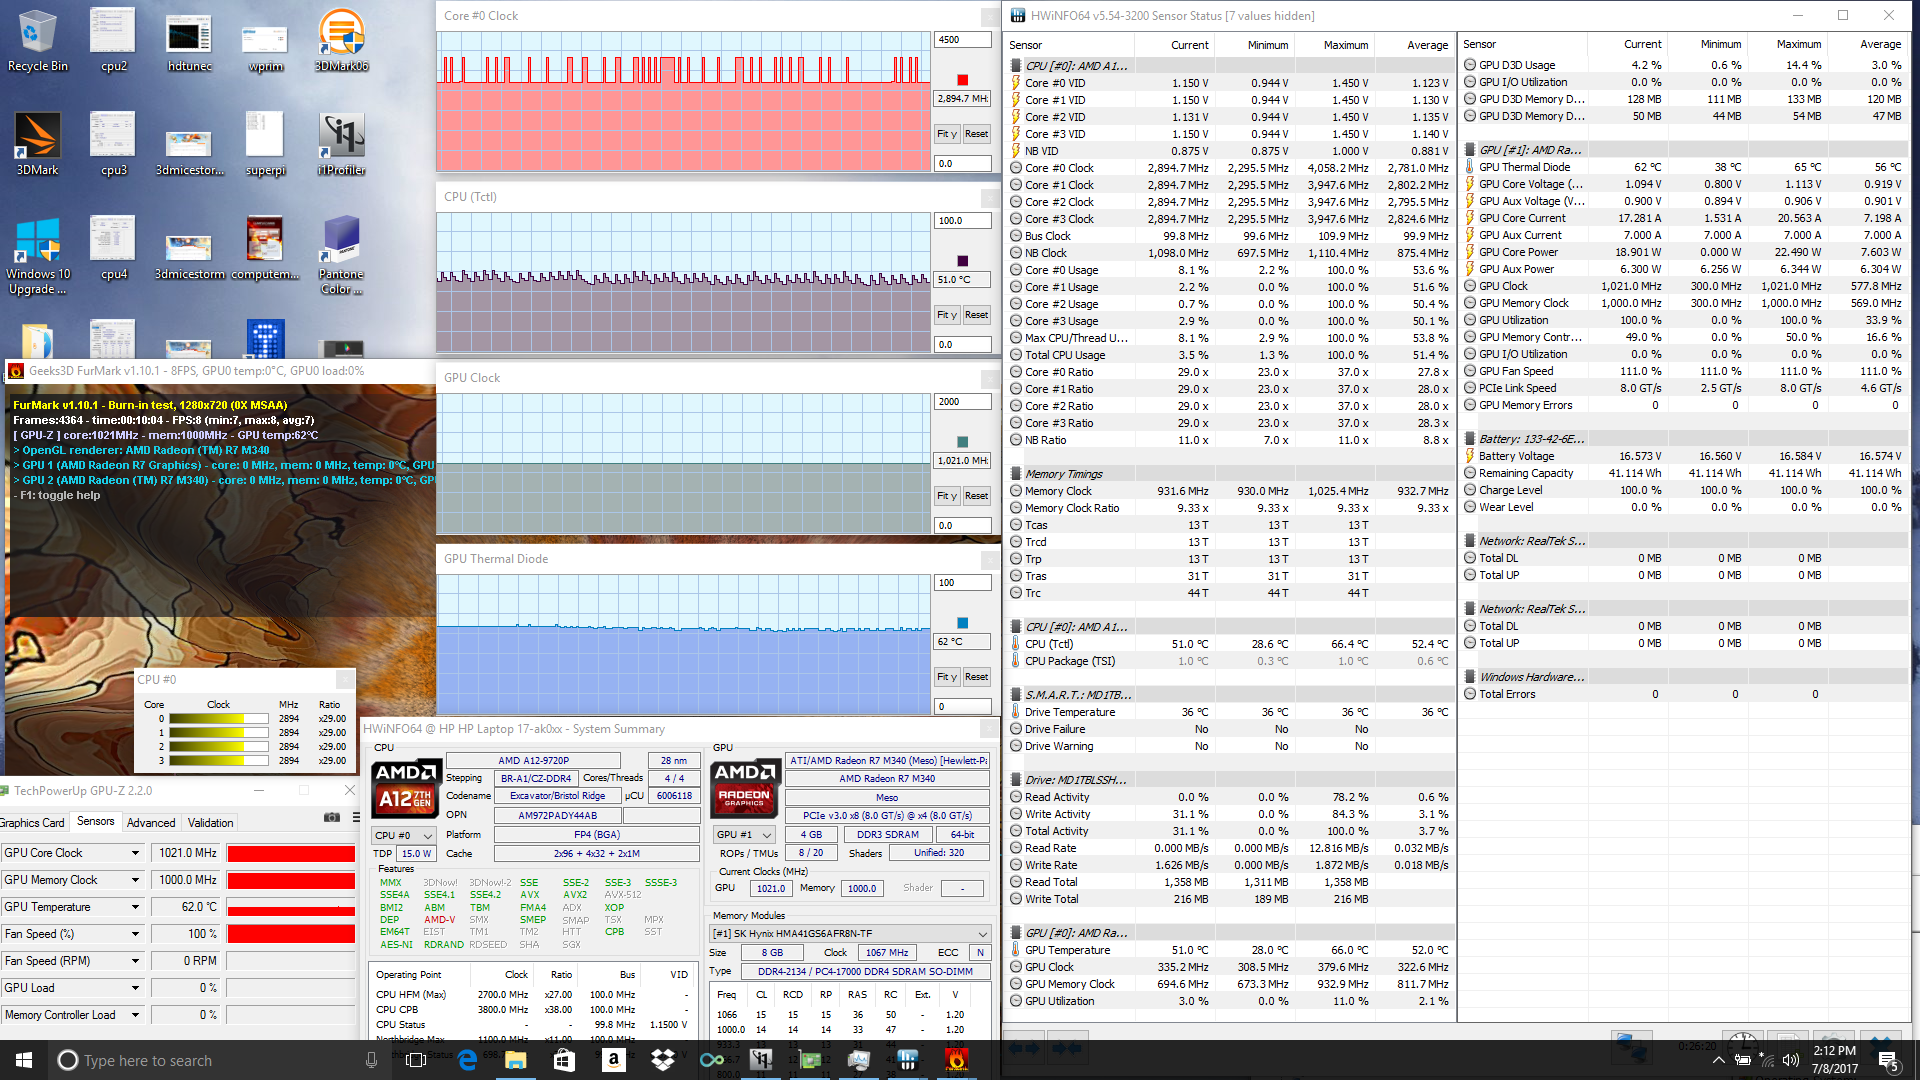This screenshot has height=1080, width=1920.
Task: Open the Microsoft Store taskbar icon
Action: click(x=564, y=1060)
